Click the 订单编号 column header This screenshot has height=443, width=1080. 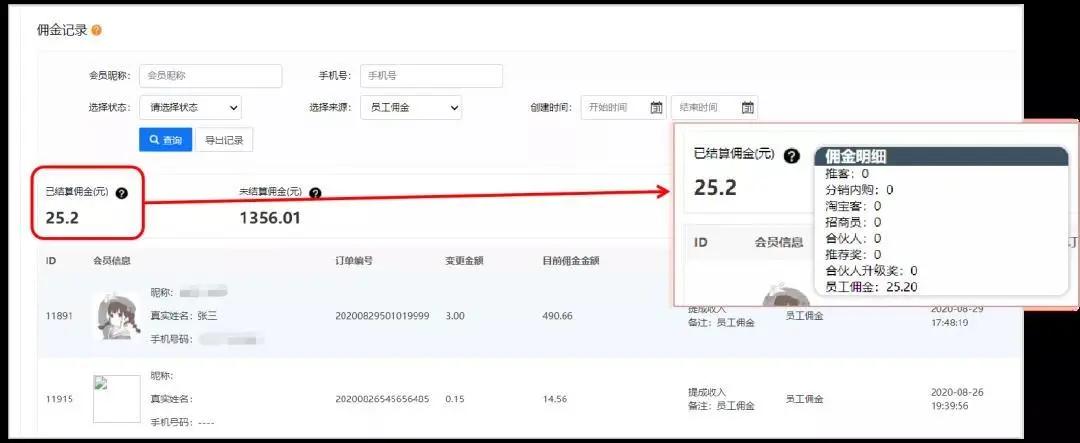click(354, 261)
